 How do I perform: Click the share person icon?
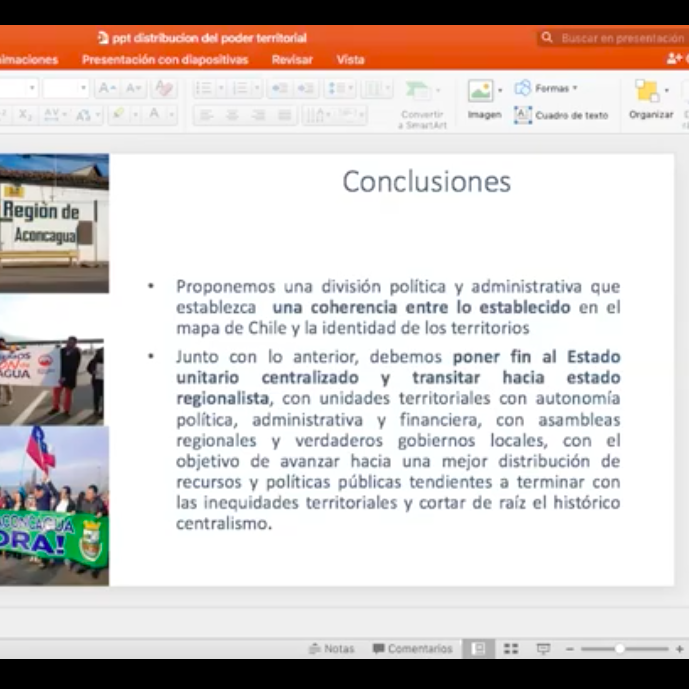pyautogui.click(x=674, y=58)
